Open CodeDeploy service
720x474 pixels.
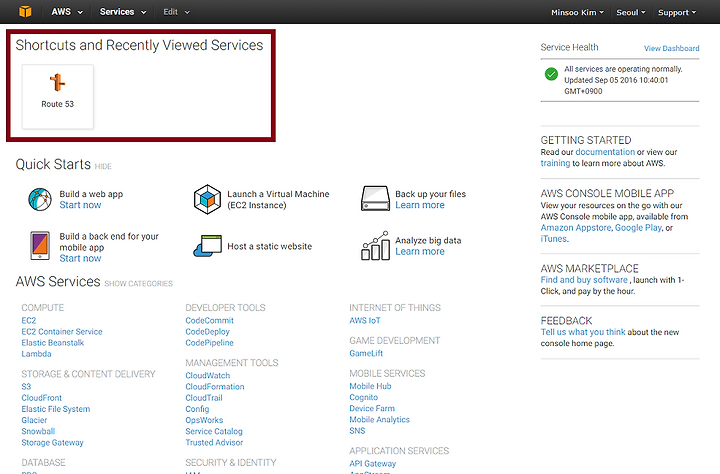[x=207, y=332]
